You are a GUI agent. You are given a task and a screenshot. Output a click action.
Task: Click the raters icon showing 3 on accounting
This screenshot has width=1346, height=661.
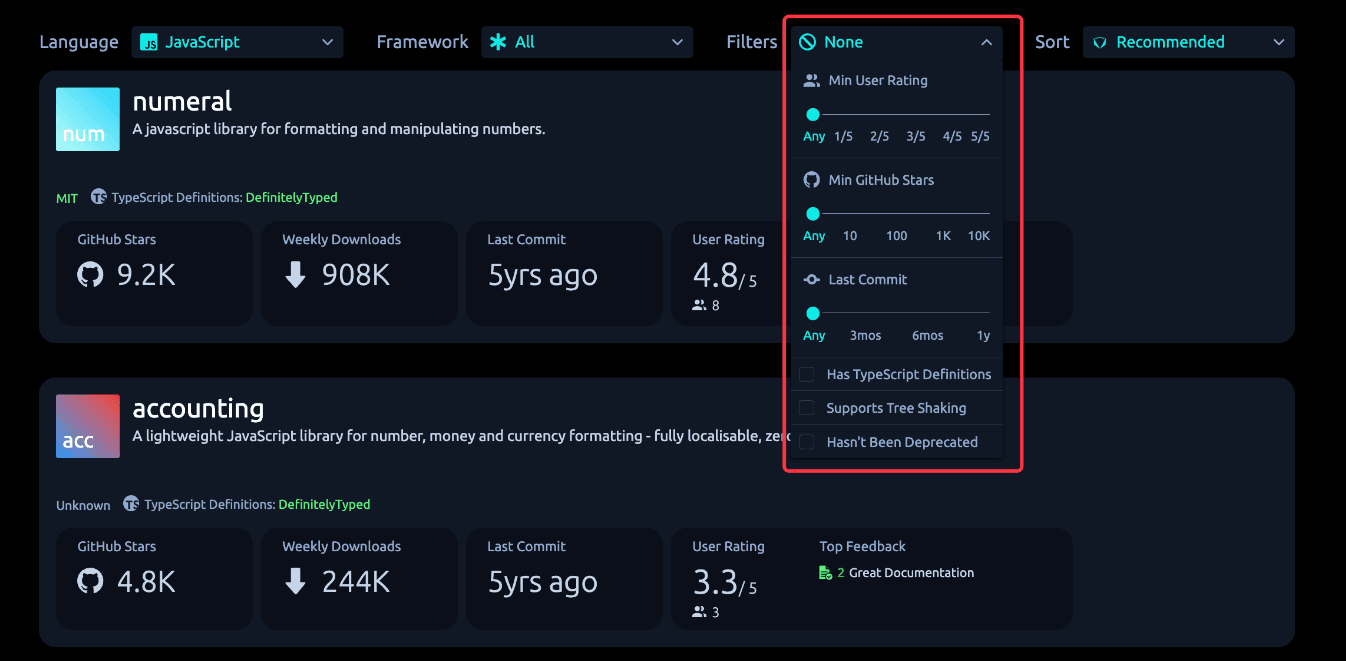(x=699, y=612)
